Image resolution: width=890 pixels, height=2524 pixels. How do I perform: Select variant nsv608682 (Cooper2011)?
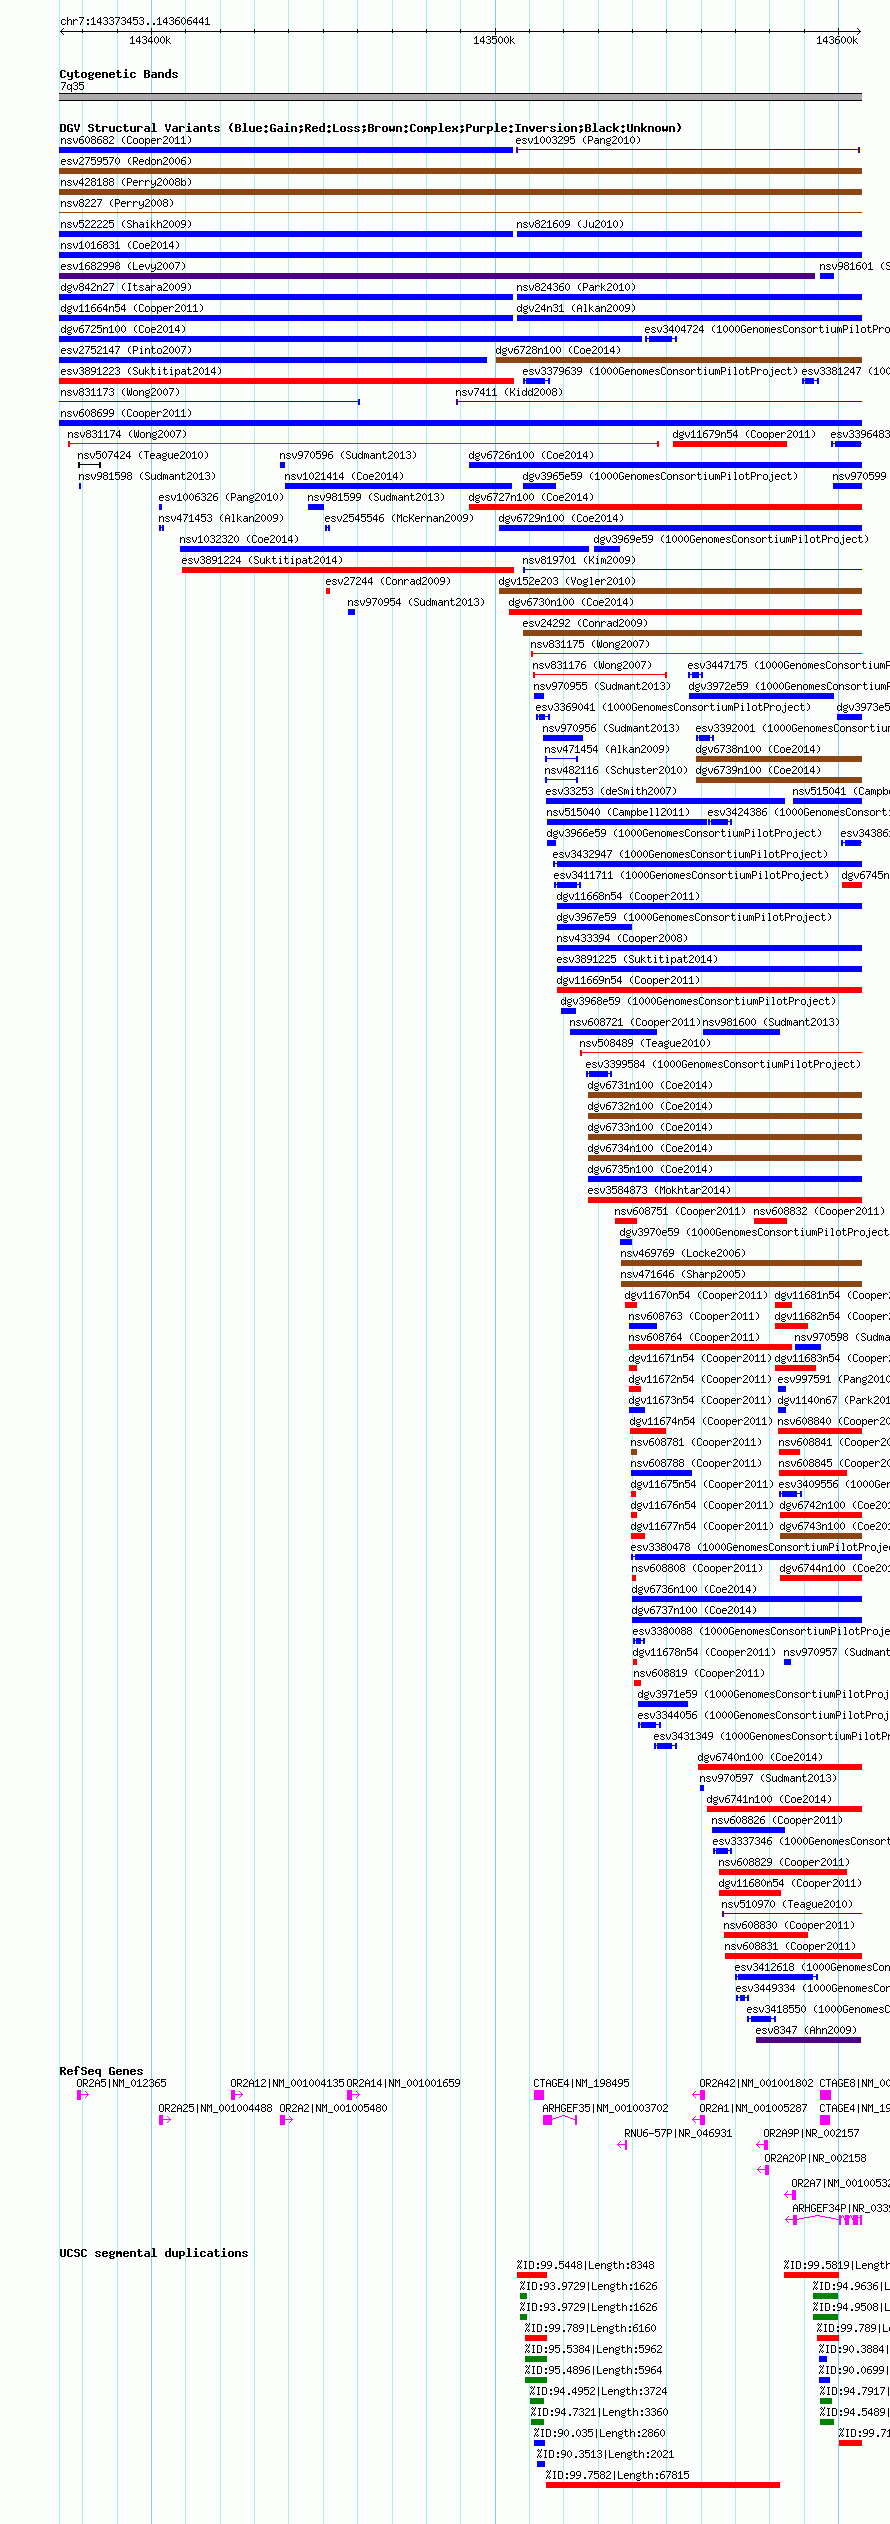pyautogui.click(x=125, y=140)
